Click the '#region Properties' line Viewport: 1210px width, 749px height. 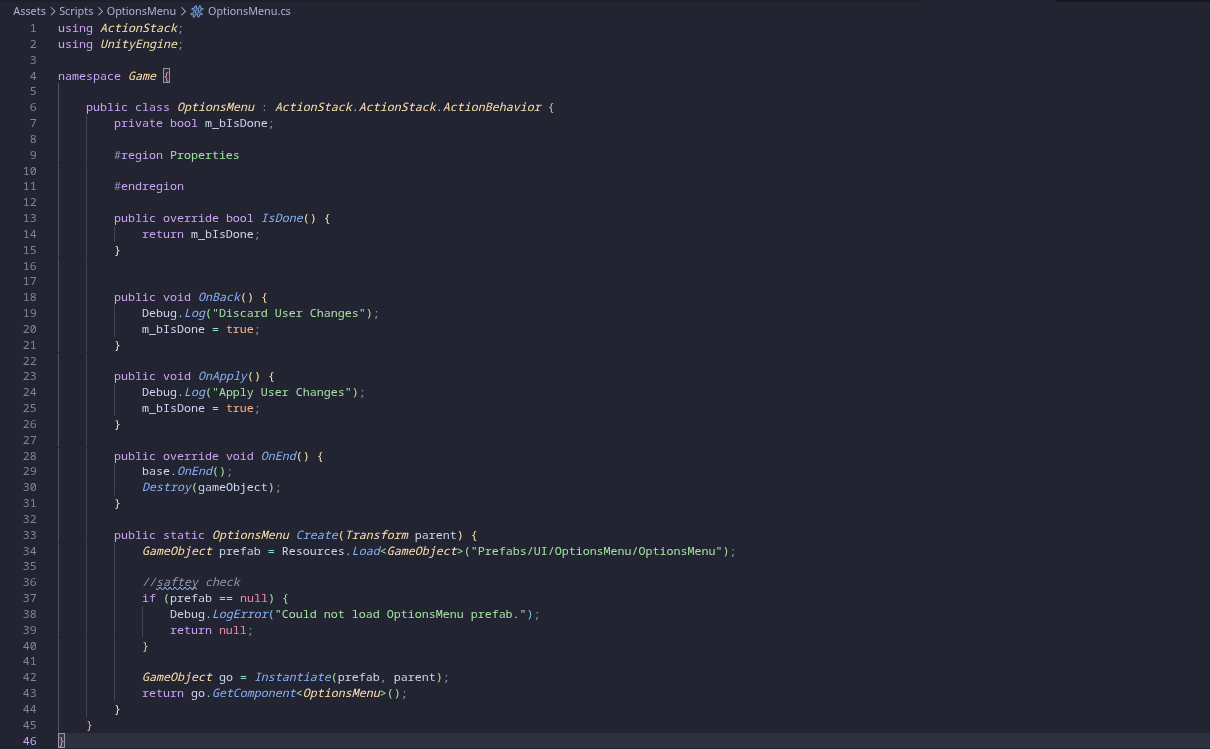(177, 155)
